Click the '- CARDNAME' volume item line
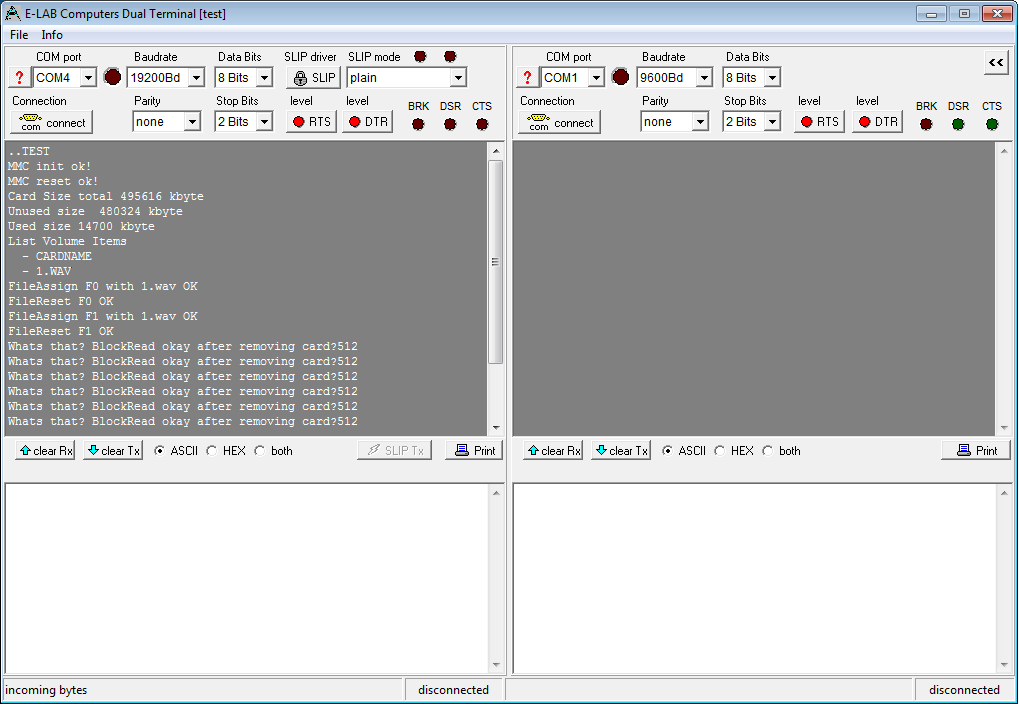This screenshot has height=704, width=1019. (x=57, y=256)
